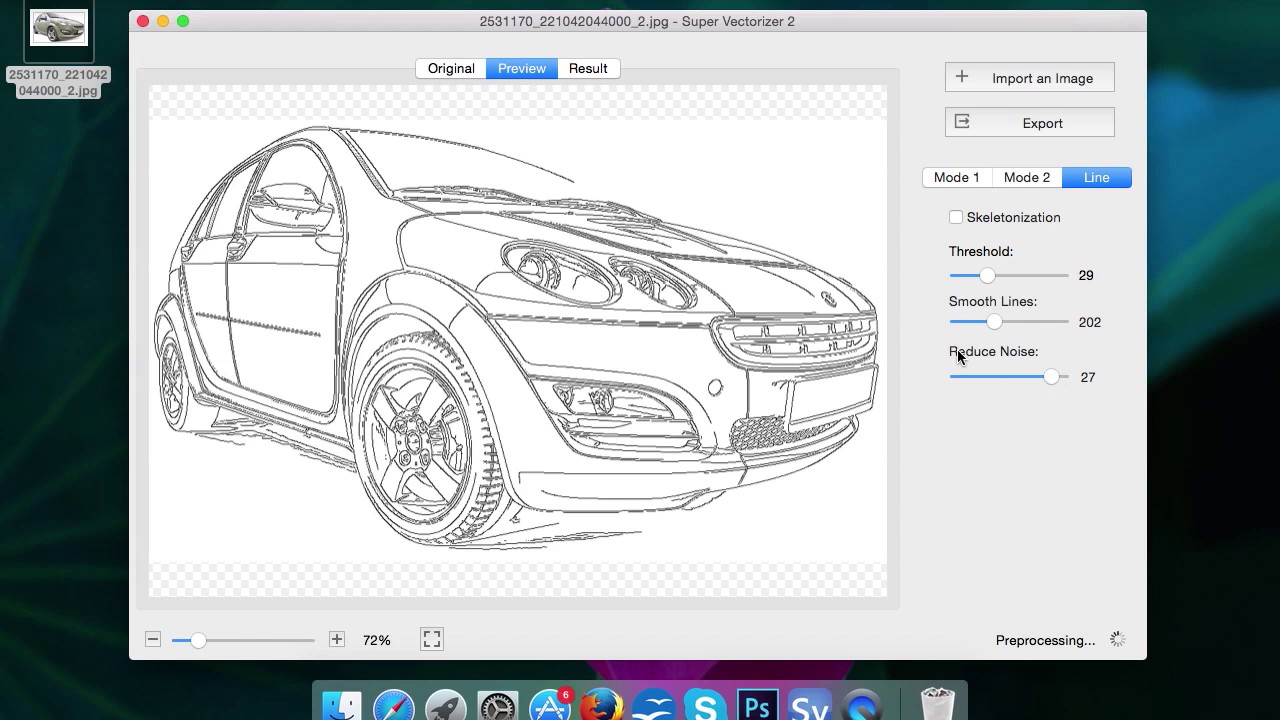Screen dimensions: 1280x720
Task: Switch to the Result tab
Action: [588, 68]
